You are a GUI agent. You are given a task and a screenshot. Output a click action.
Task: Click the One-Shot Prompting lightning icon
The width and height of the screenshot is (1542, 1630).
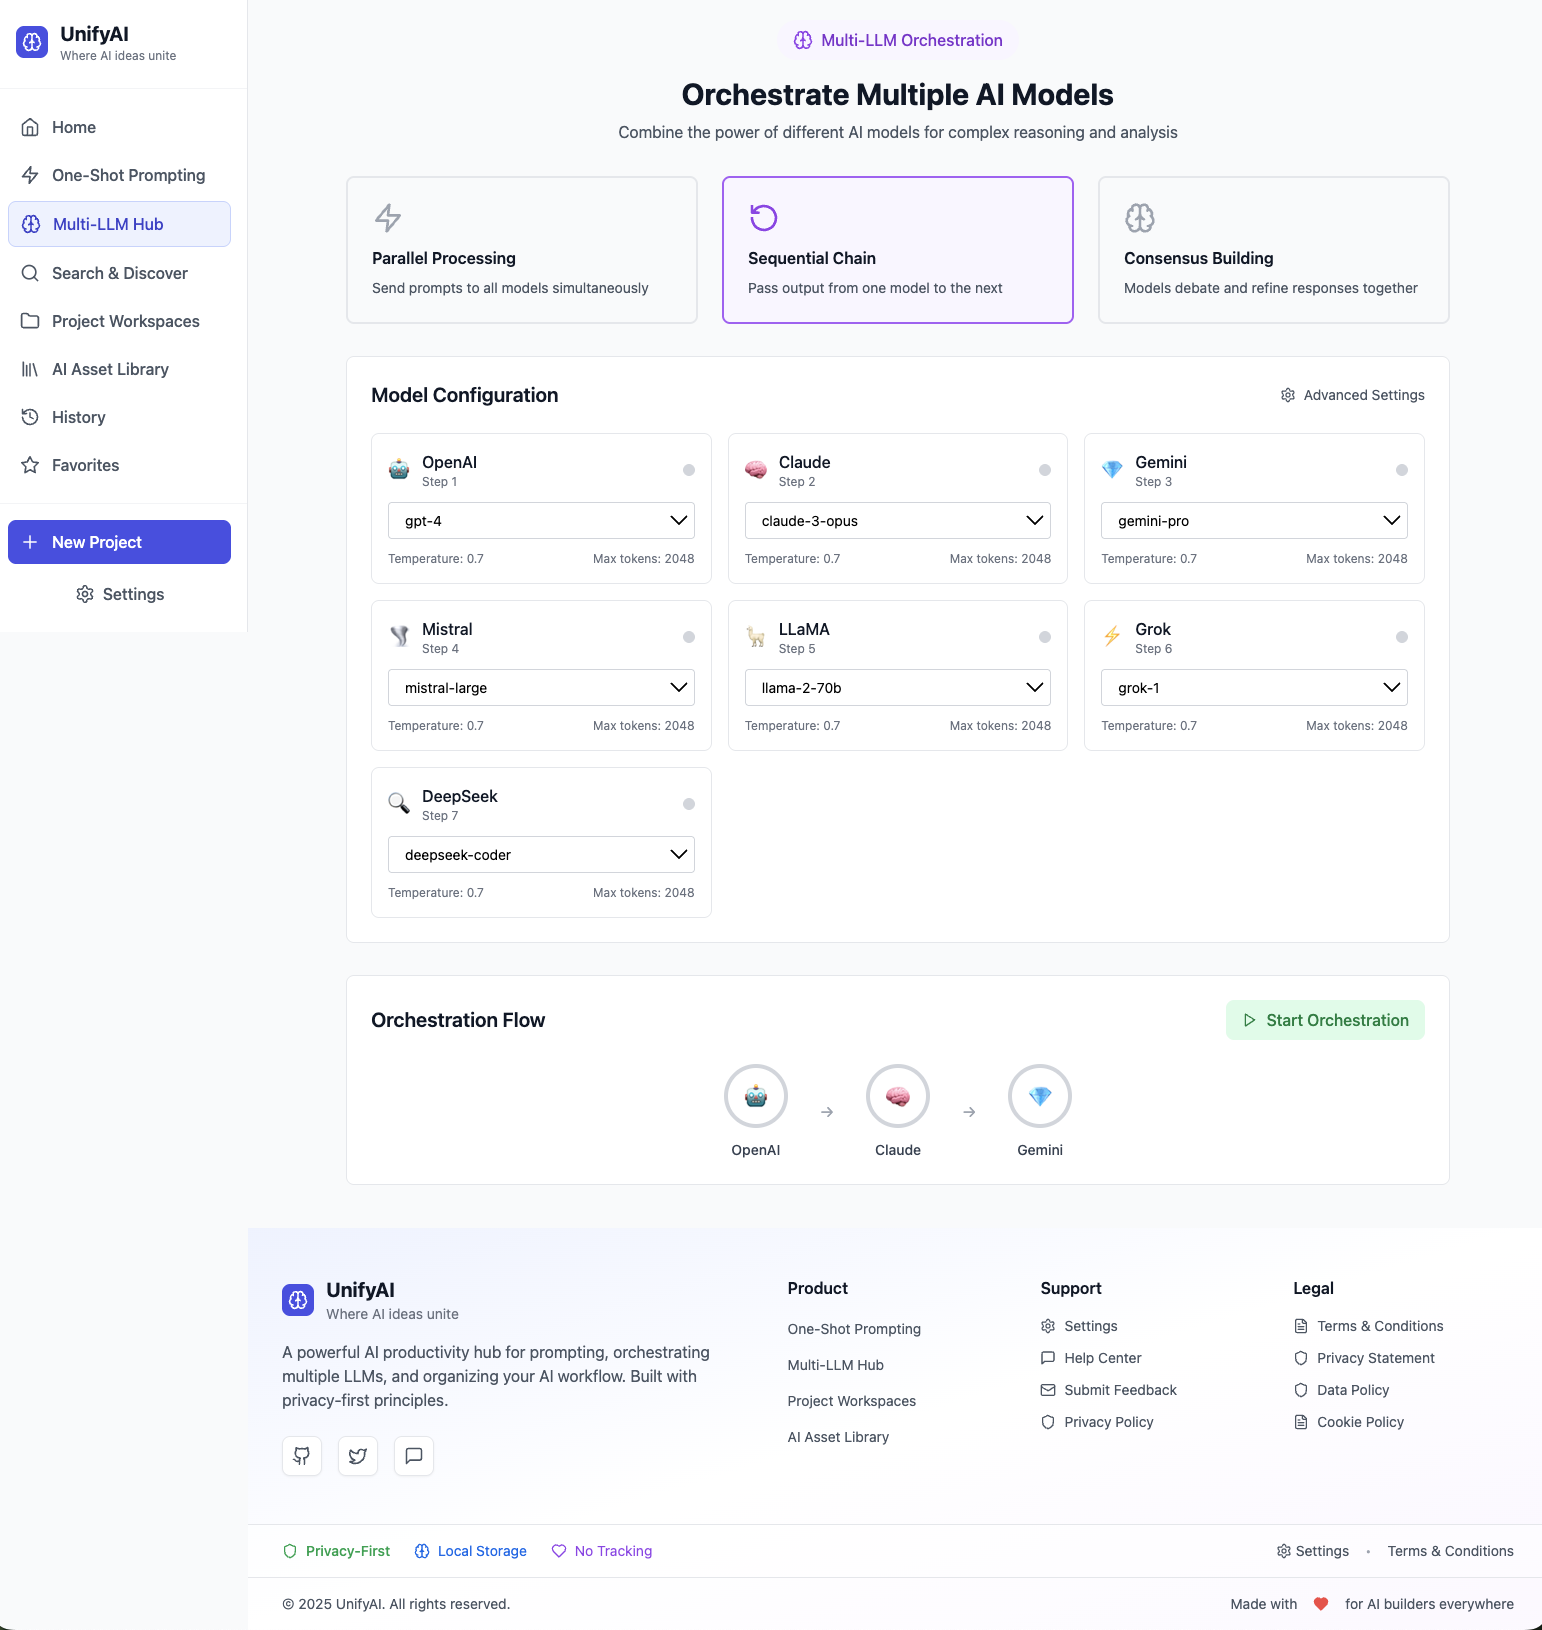click(30, 175)
